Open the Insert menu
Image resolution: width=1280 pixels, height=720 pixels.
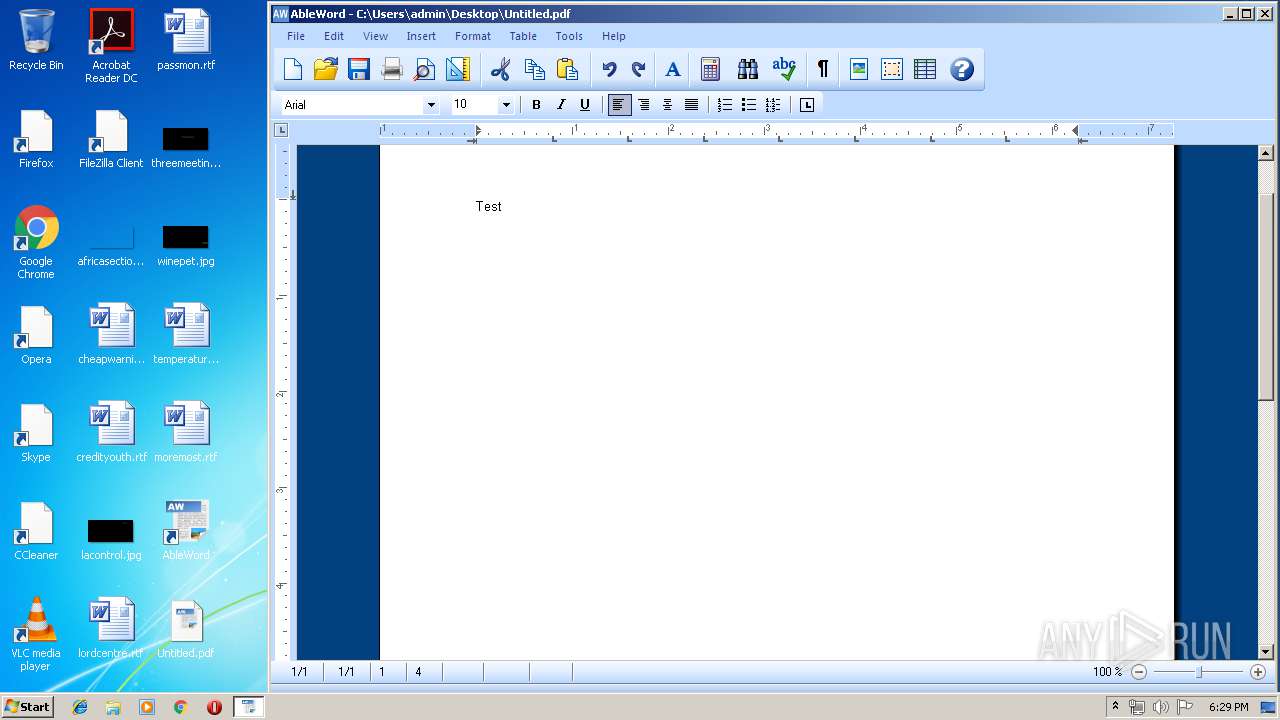click(421, 36)
